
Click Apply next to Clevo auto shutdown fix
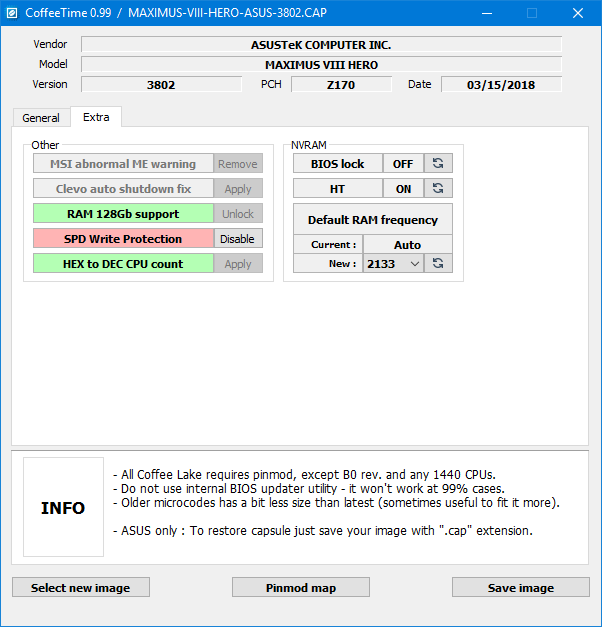(x=238, y=189)
